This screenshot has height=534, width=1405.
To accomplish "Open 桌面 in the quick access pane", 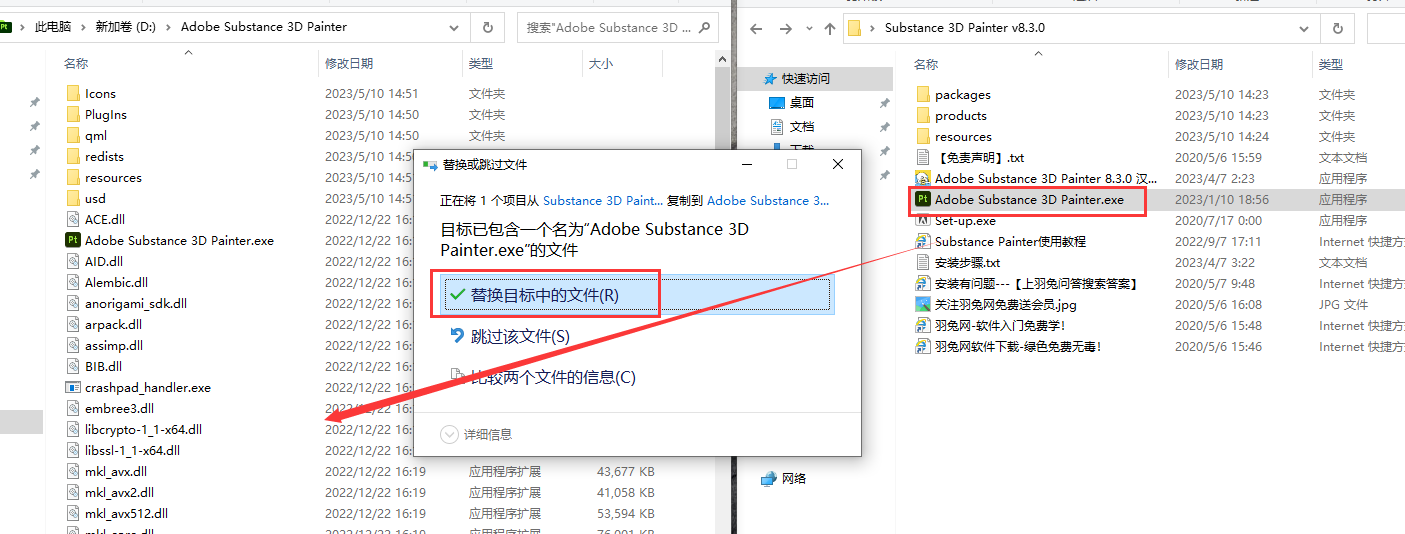I will point(801,102).
